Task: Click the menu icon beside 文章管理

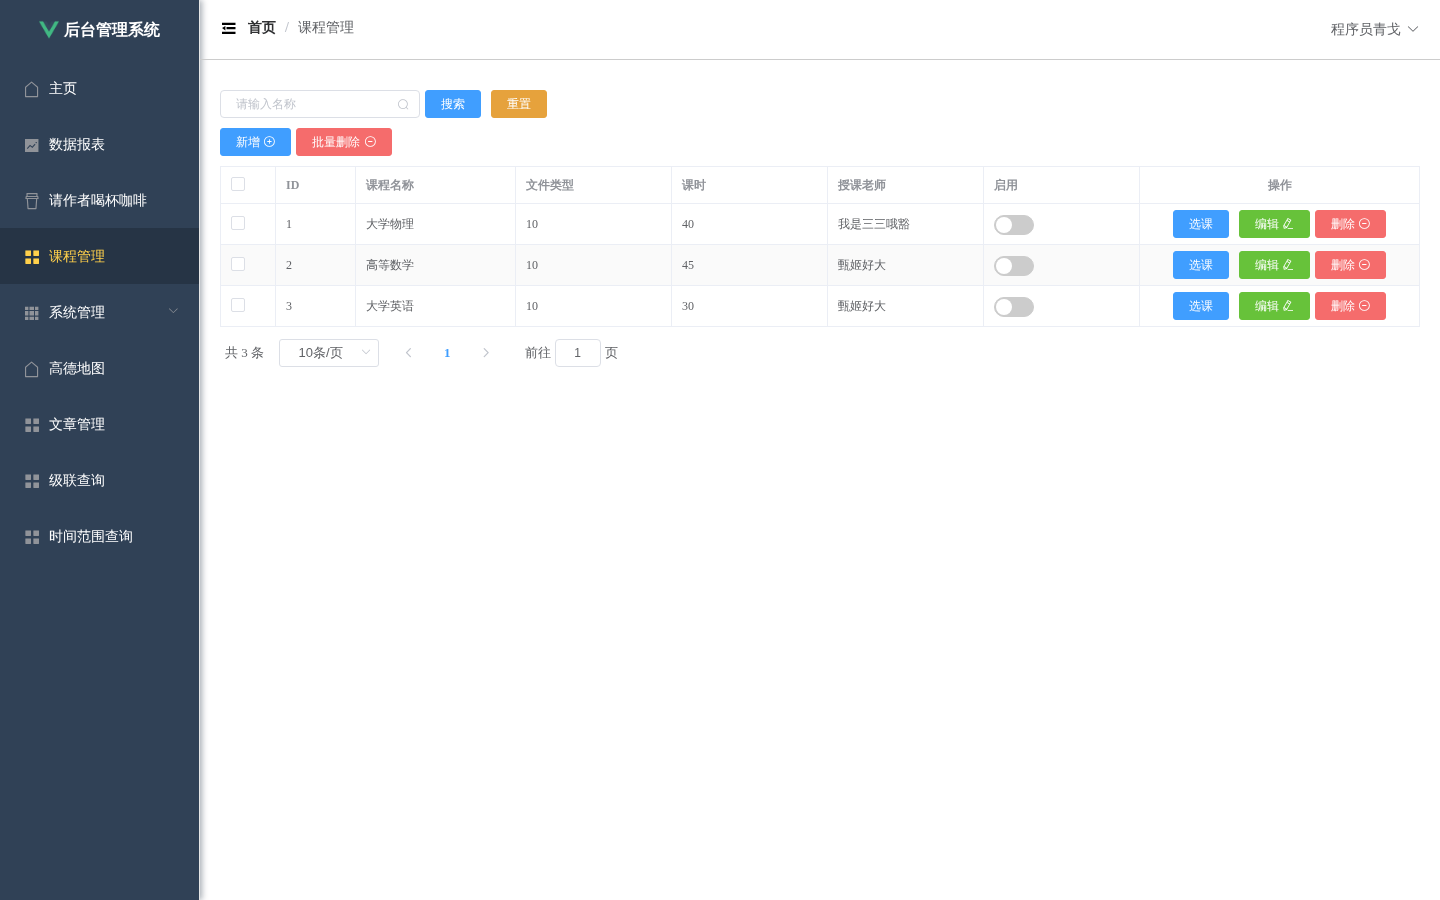Action: point(32,425)
